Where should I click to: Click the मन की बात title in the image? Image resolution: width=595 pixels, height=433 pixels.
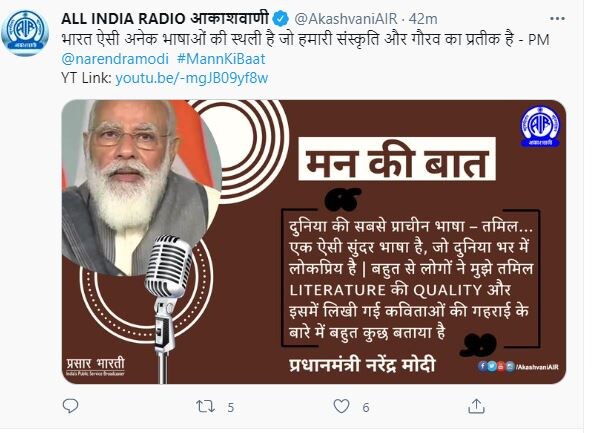pos(397,159)
